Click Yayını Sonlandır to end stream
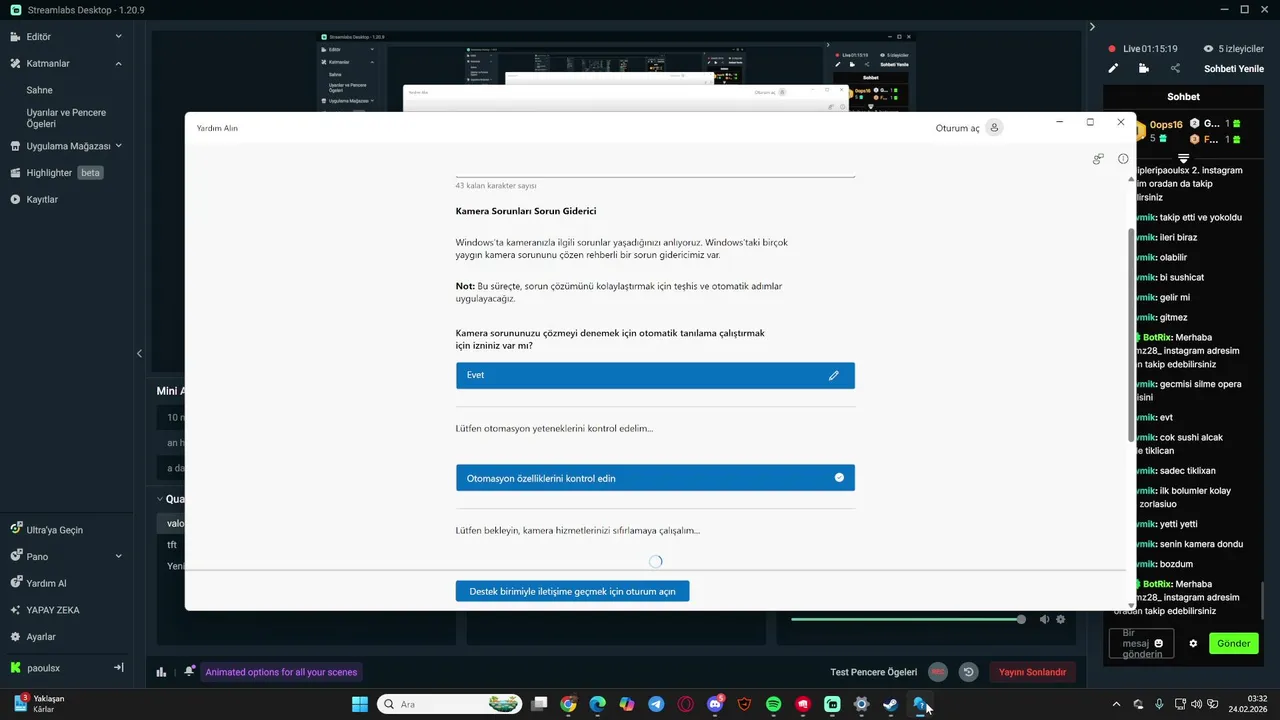The image size is (1280, 720). 1032,672
